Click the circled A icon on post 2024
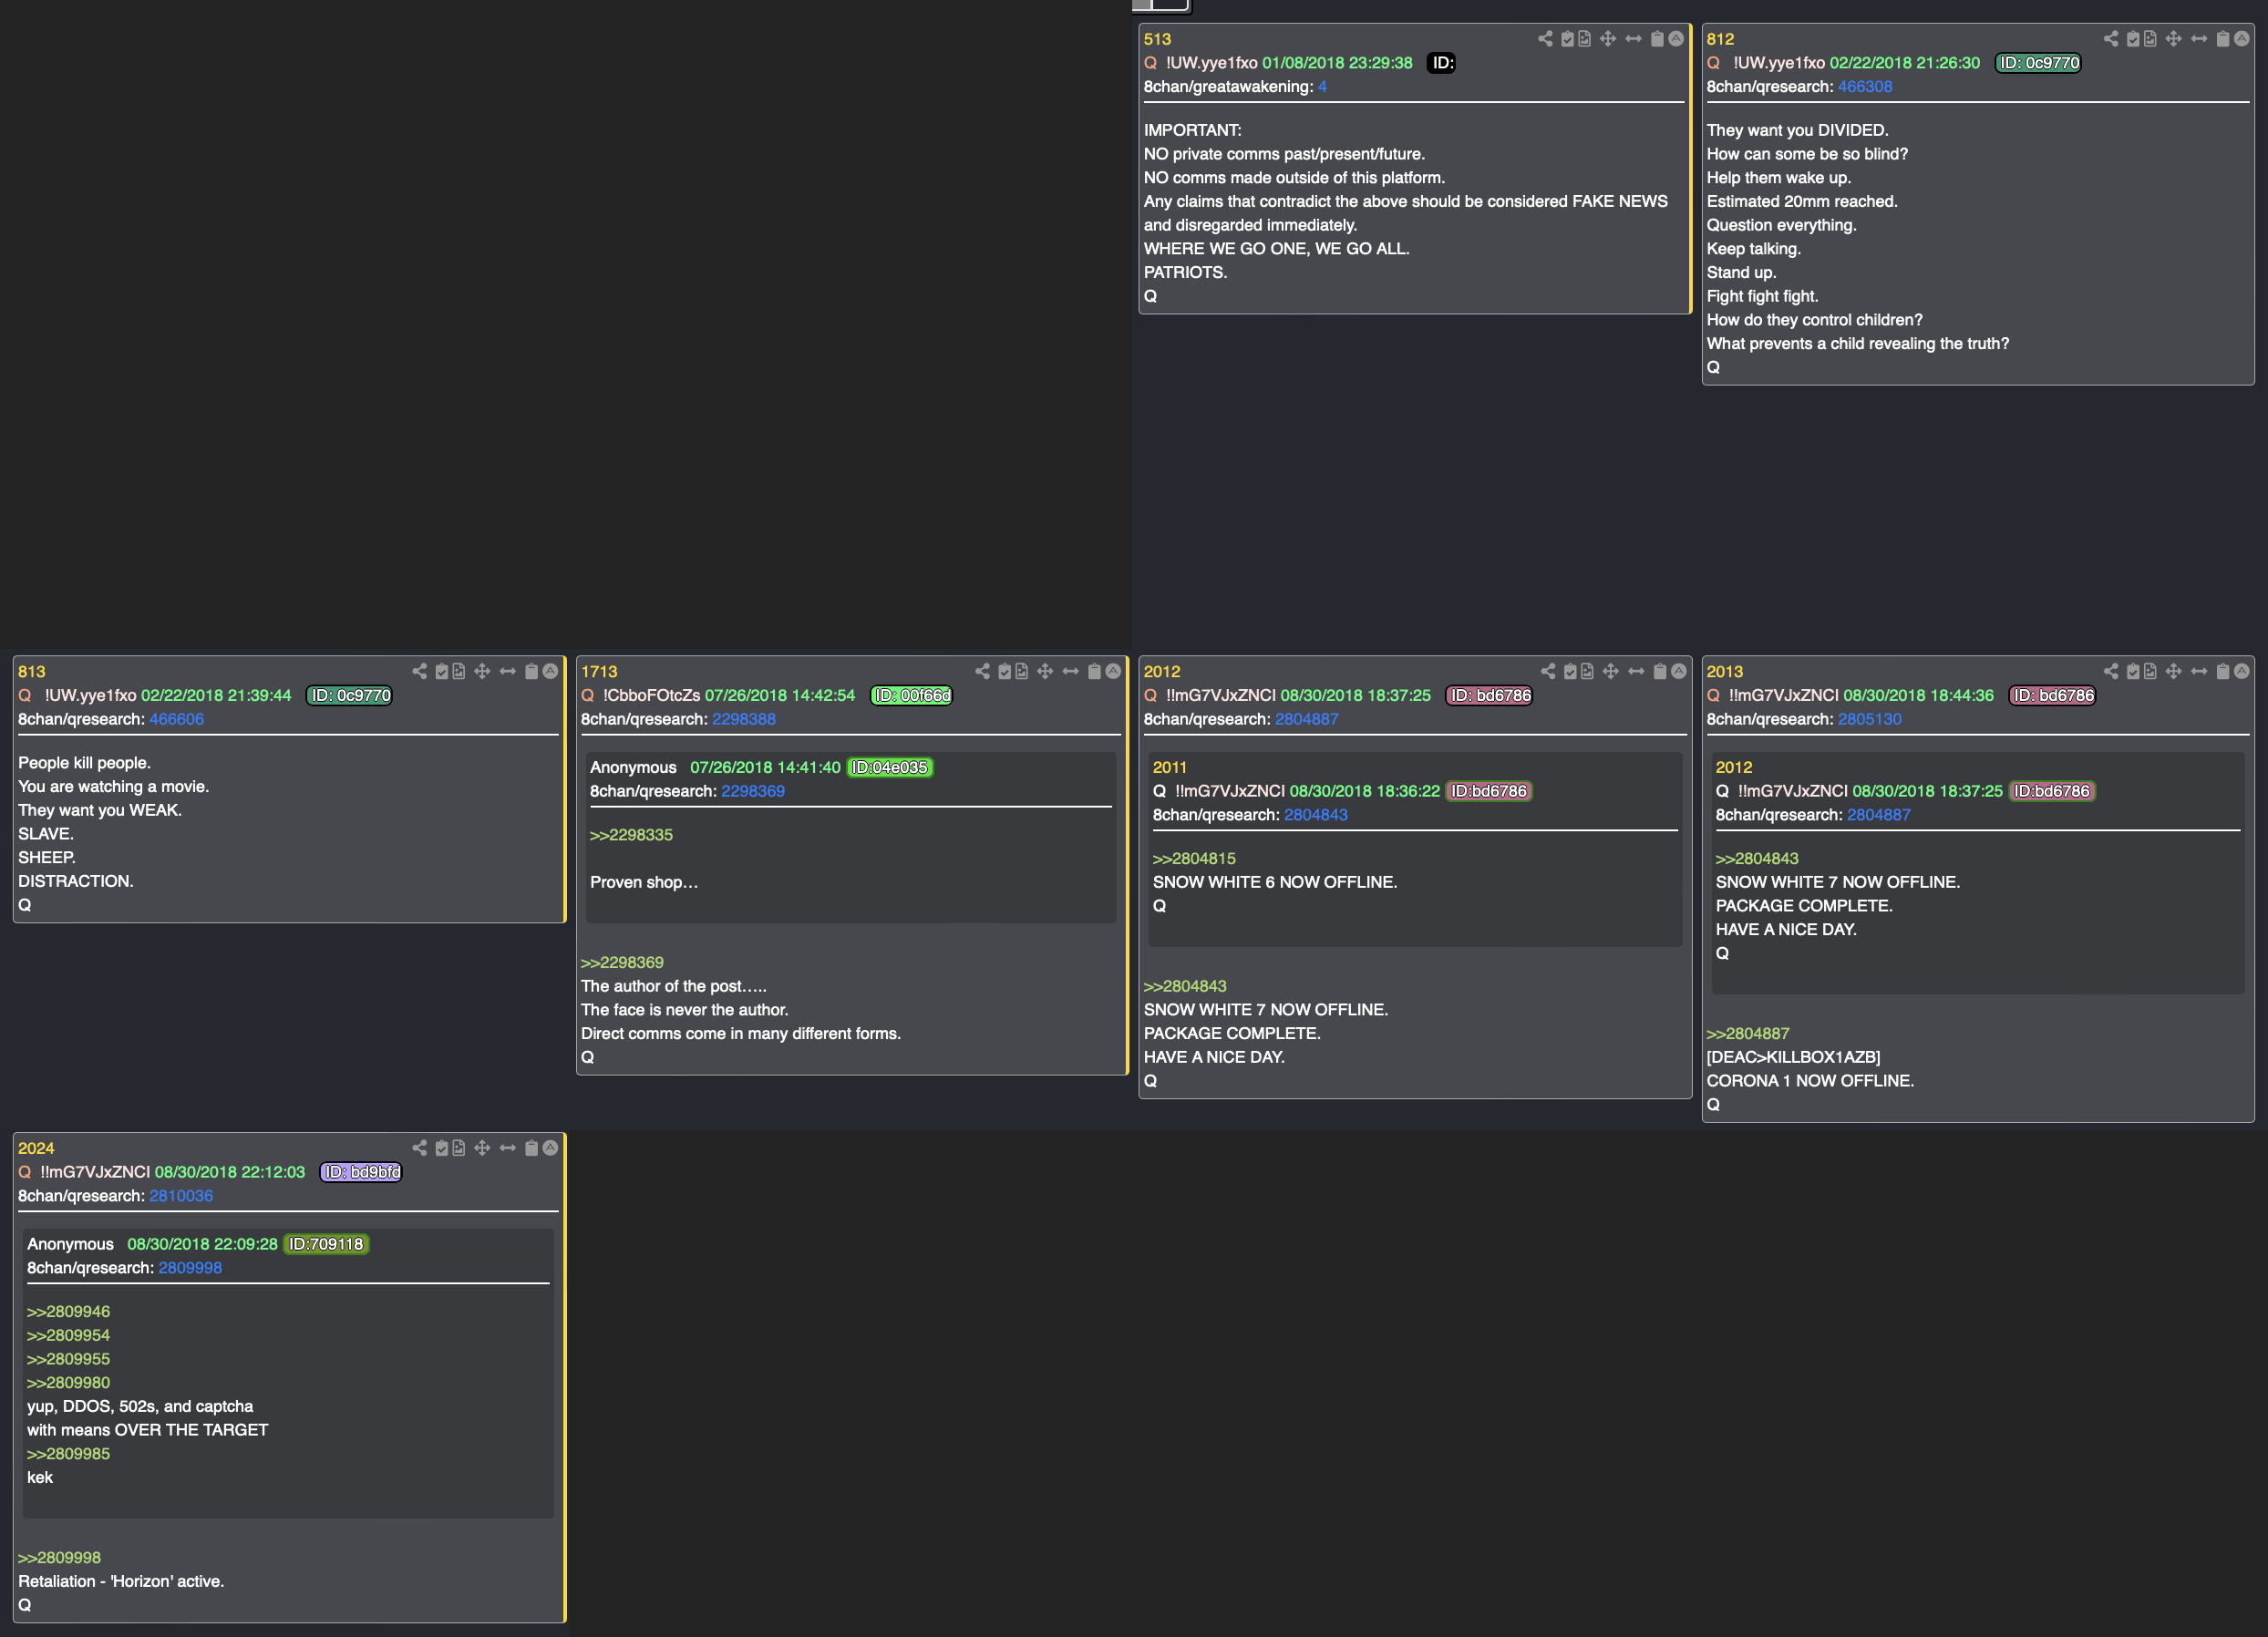2268x1637 pixels. pyautogui.click(x=550, y=1148)
